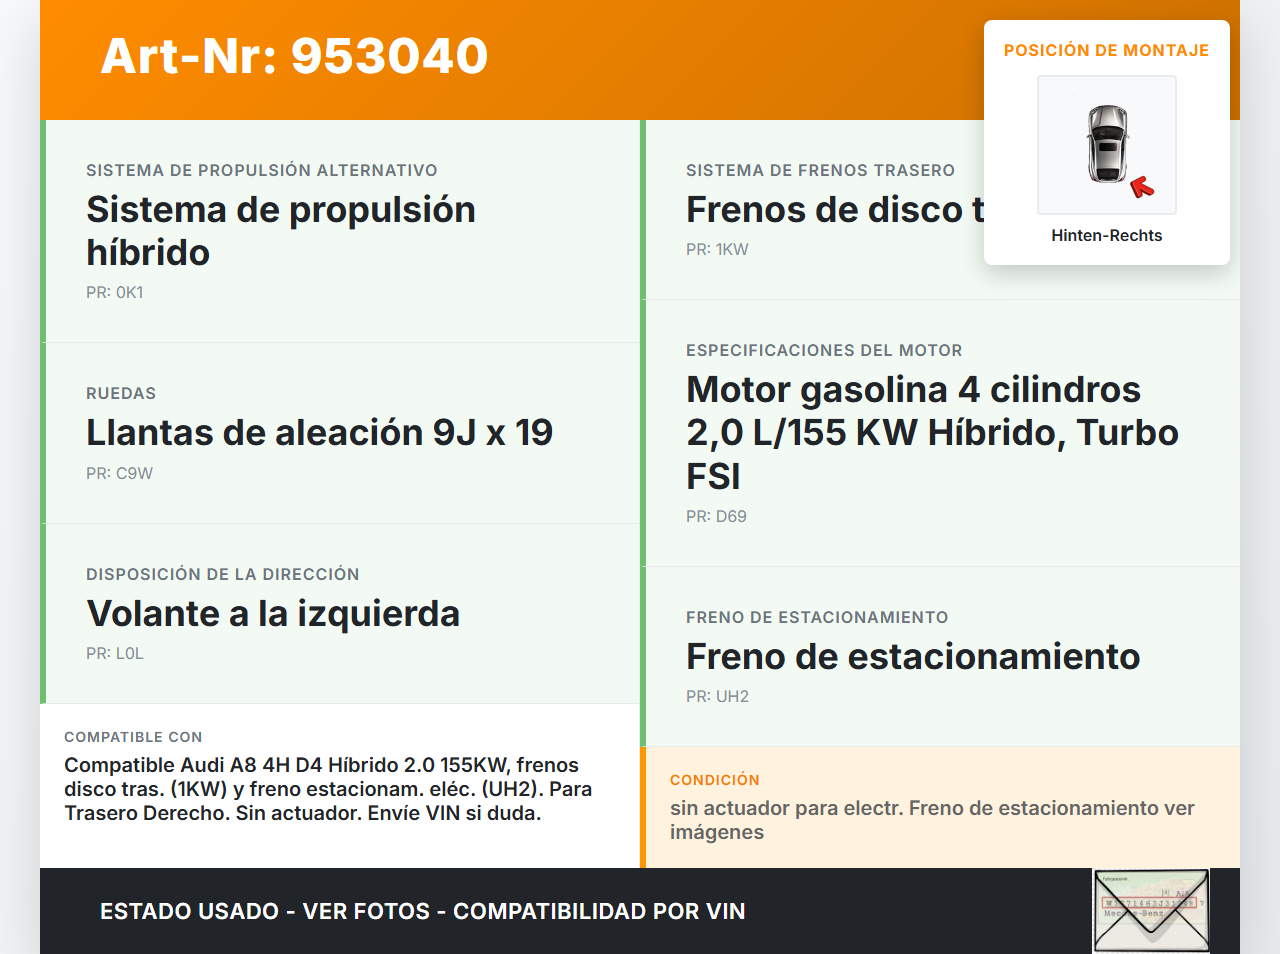
Task: Click the red arrow on car diagram
Action: tap(1142, 187)
